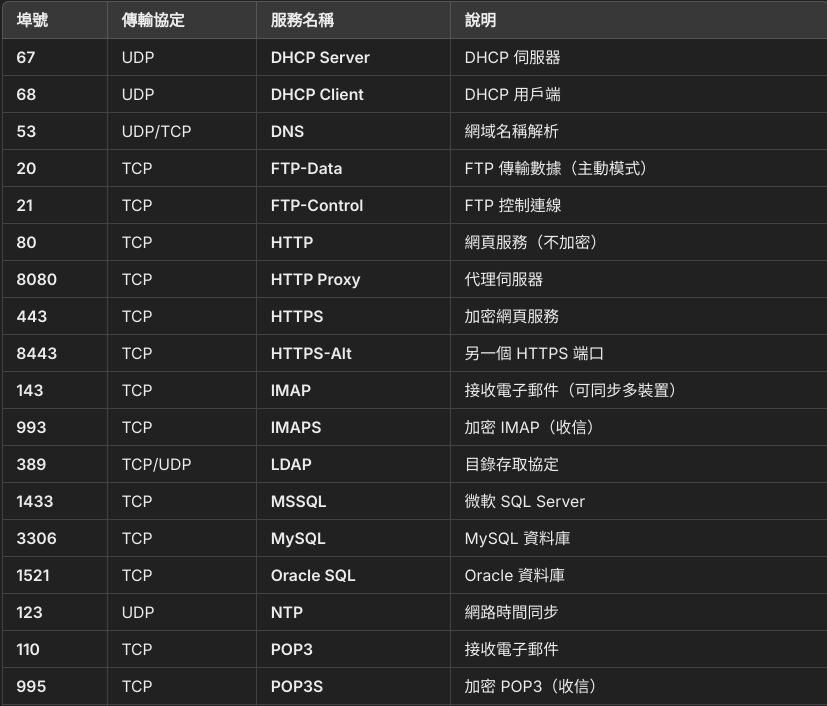
Task: Click the 說明 column header
Action: coord(480,20)
